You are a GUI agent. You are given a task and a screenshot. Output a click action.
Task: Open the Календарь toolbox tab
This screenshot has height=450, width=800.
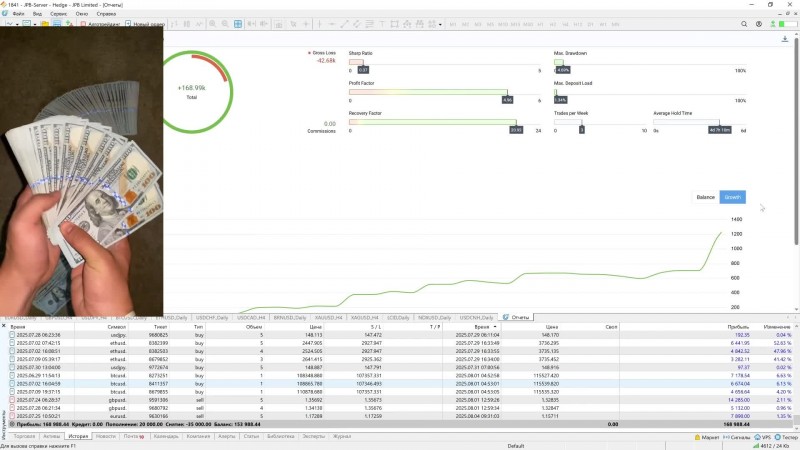(x=166, y=436)
